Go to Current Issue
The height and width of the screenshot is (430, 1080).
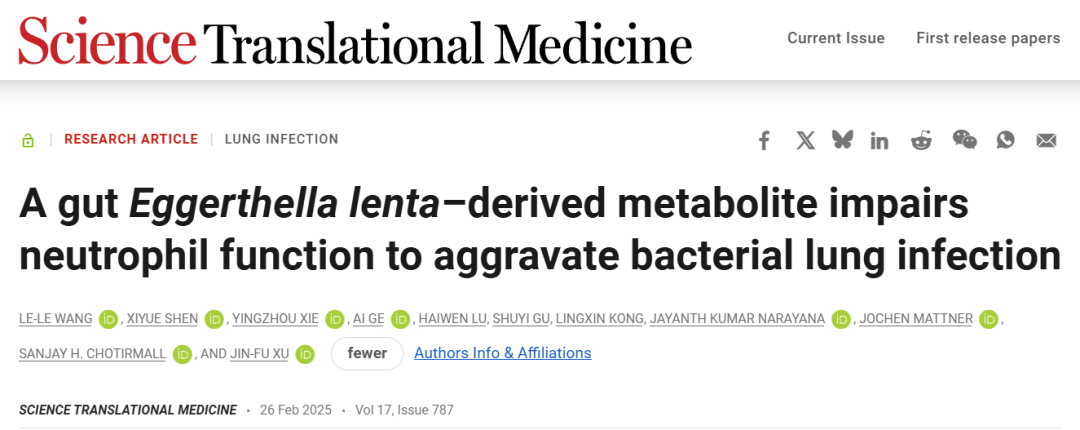(x=836, y=39)
